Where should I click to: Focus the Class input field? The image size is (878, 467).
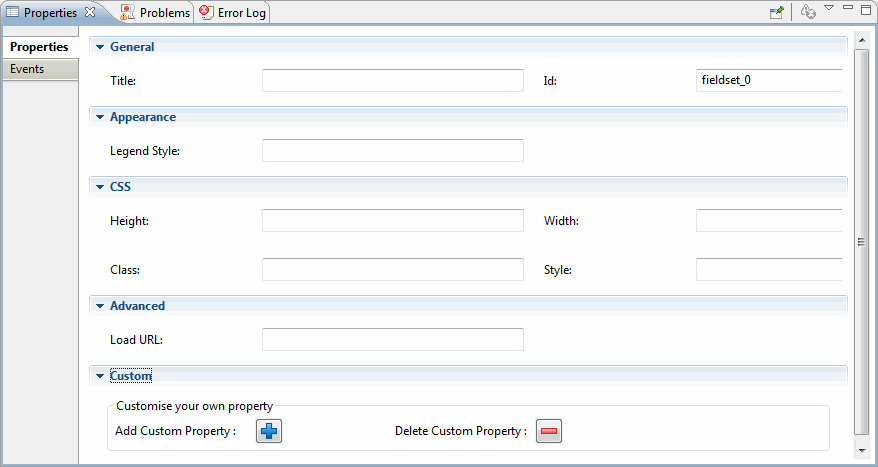(x=393, y=269)
